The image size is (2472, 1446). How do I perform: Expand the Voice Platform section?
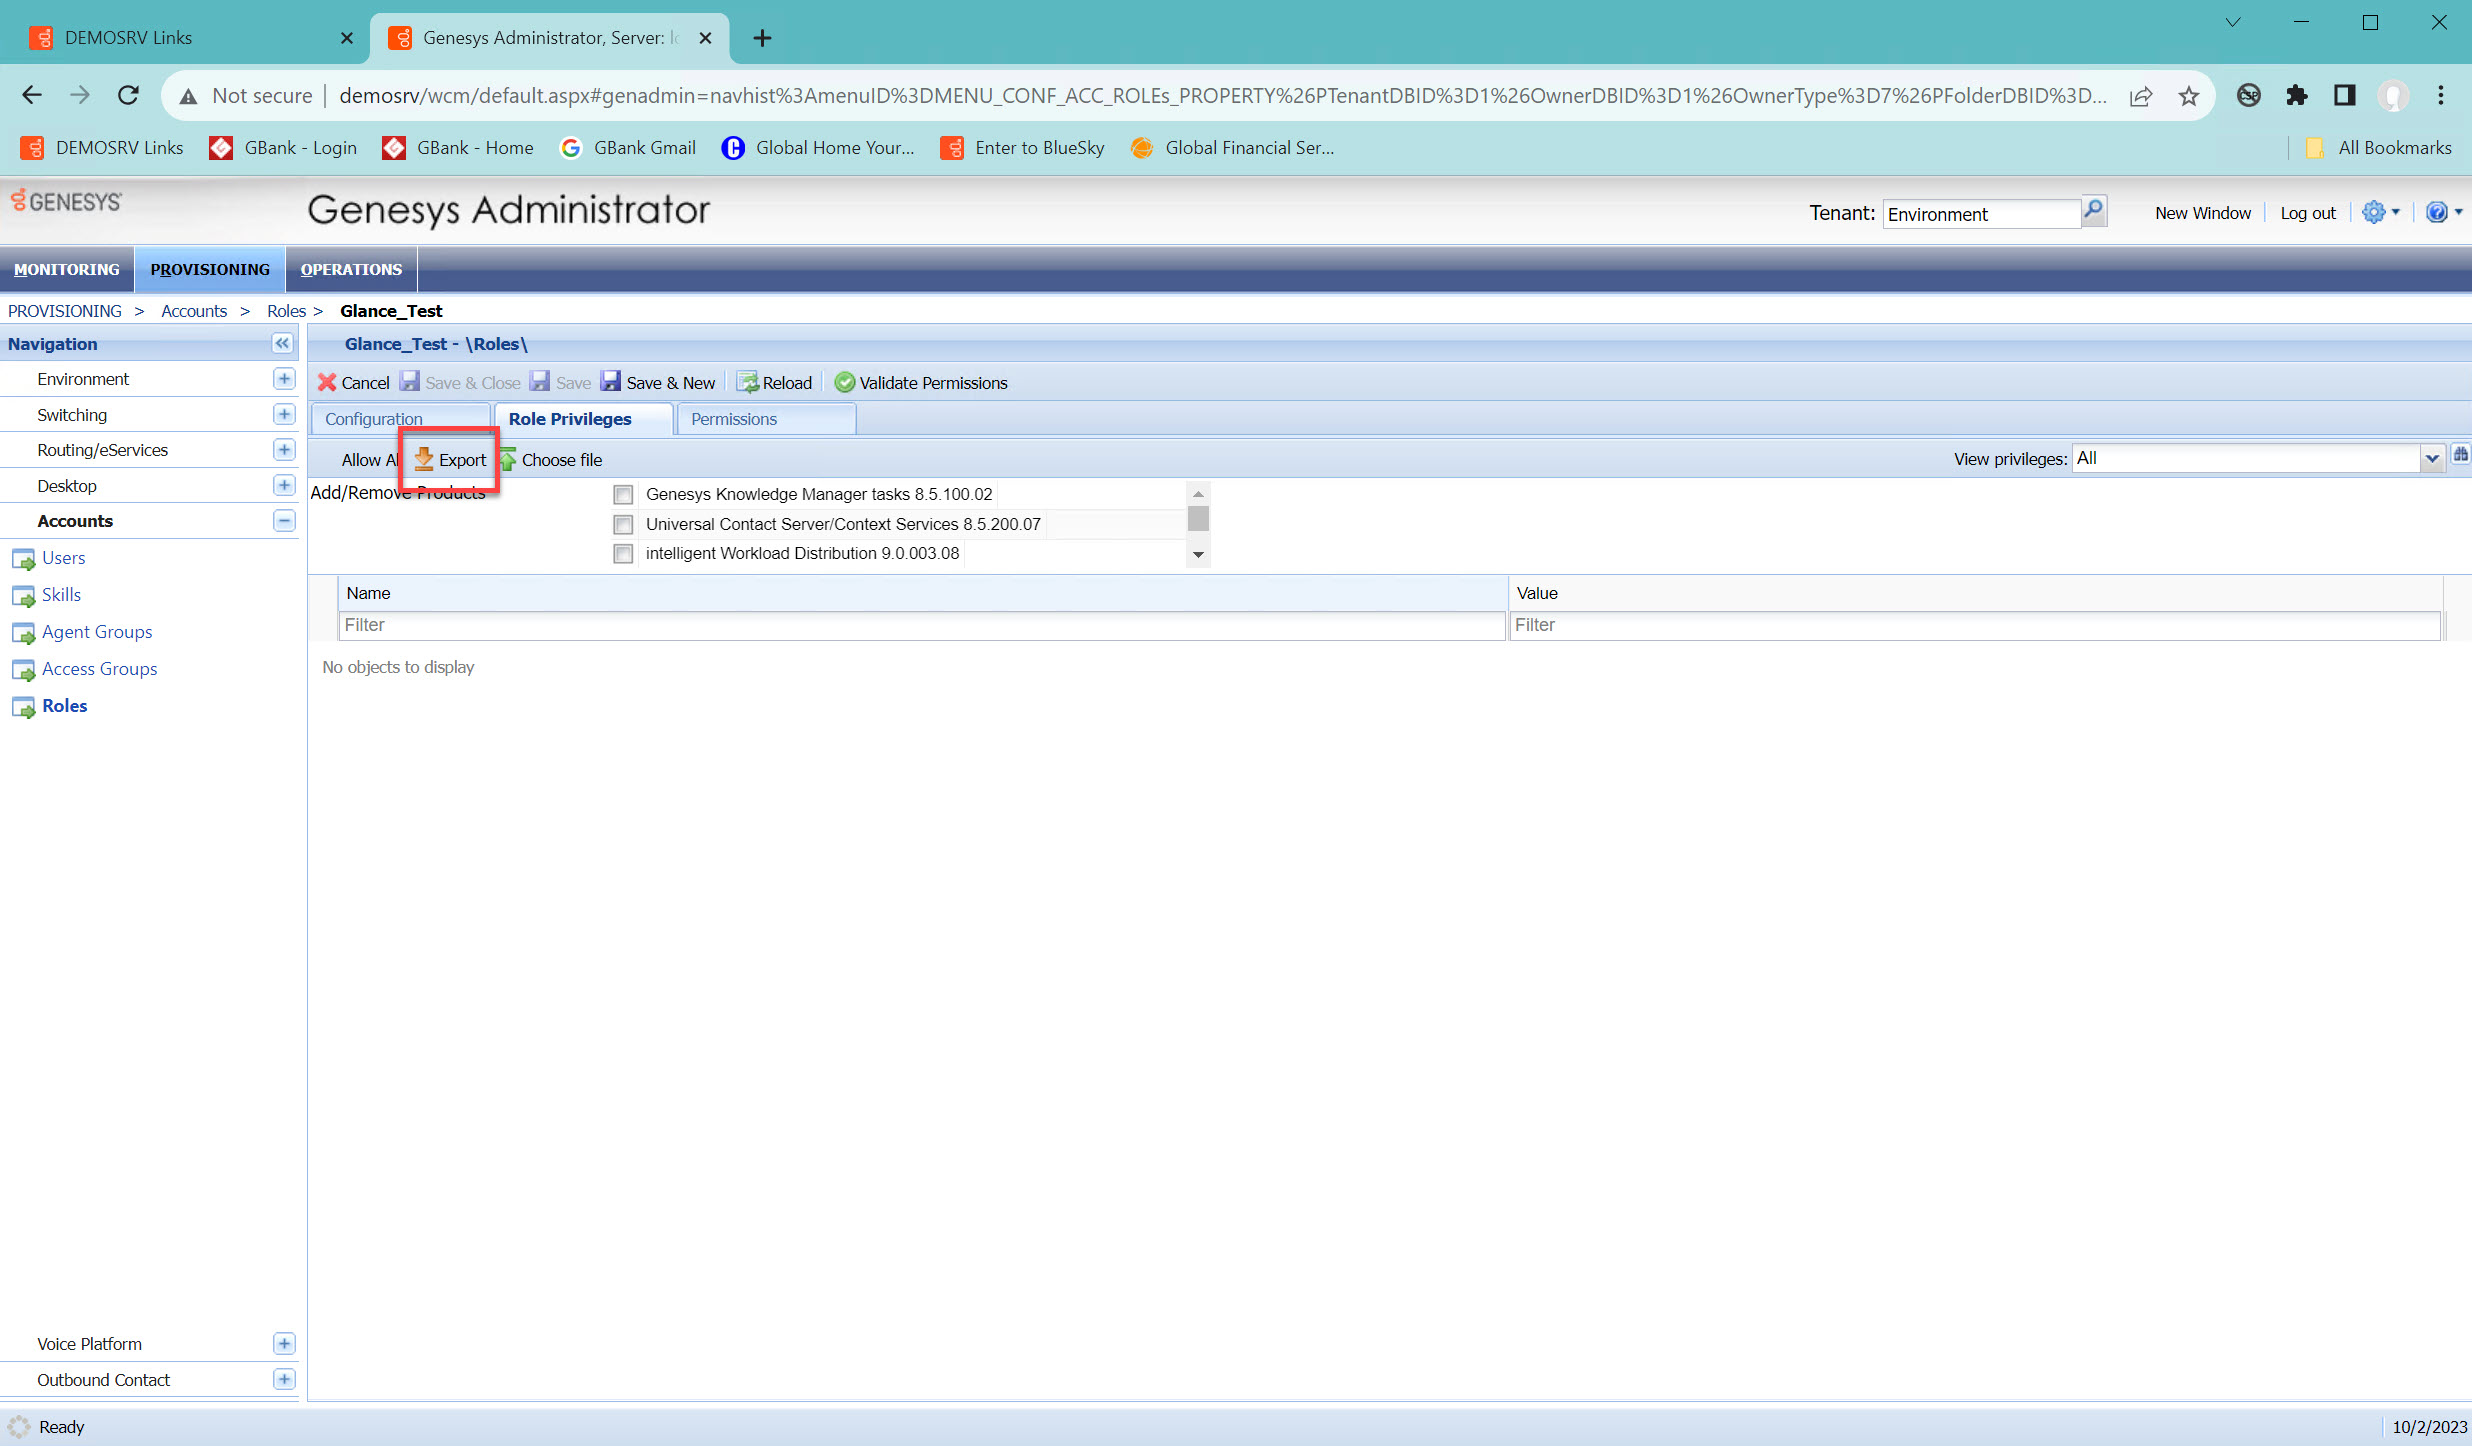coord(284,1343)
